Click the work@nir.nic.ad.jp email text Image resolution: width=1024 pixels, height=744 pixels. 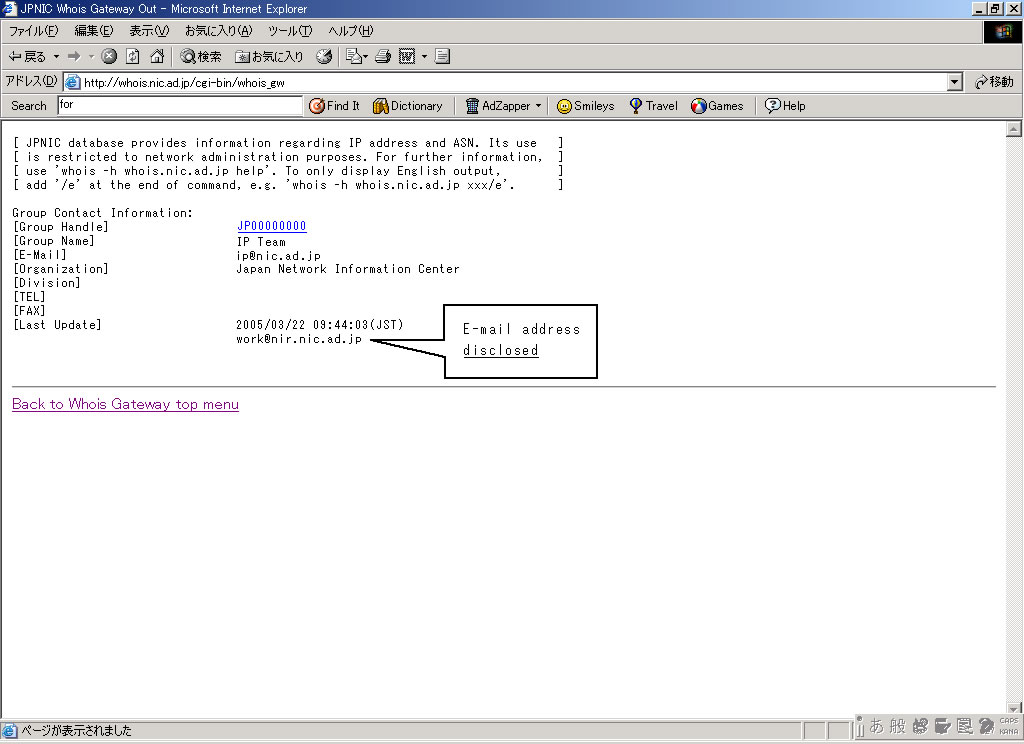[x=299, y=338]
